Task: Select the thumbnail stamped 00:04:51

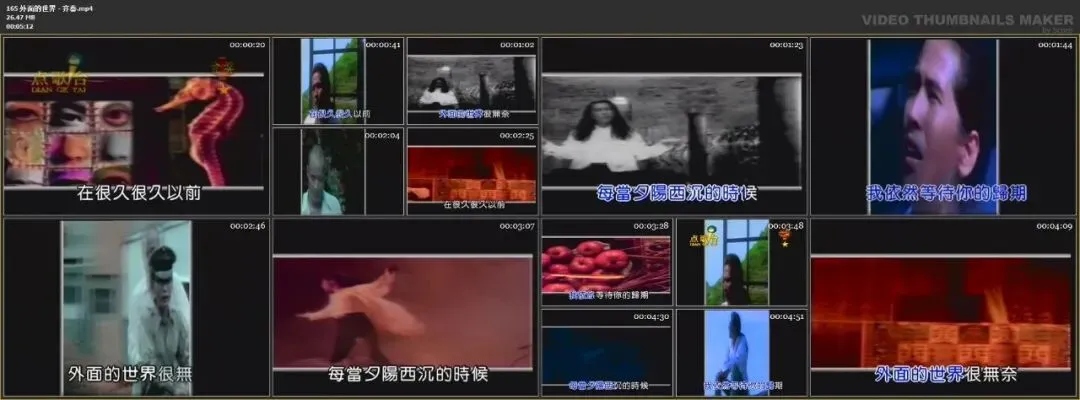Action: click(x=741, y=352)
